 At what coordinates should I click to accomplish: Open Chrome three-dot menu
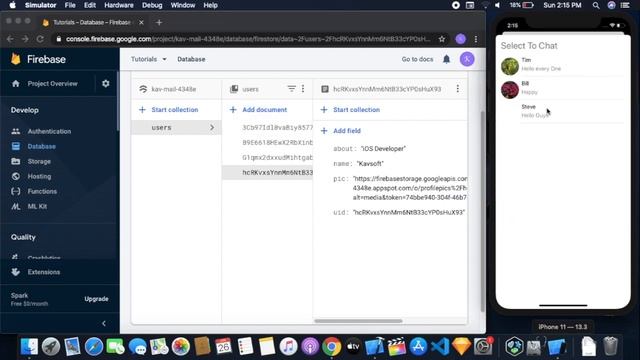click(476, 39)
